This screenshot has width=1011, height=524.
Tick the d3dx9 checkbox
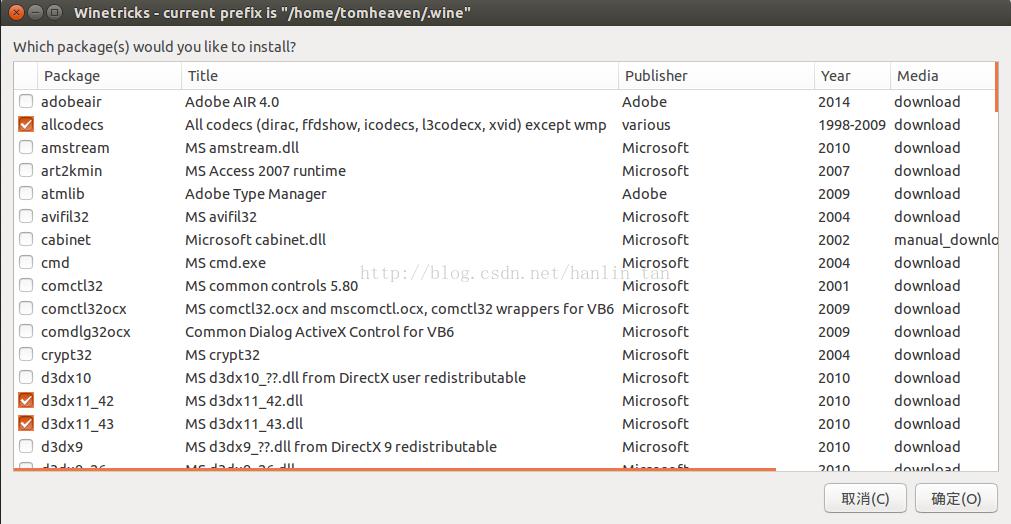tap(26, 447)
